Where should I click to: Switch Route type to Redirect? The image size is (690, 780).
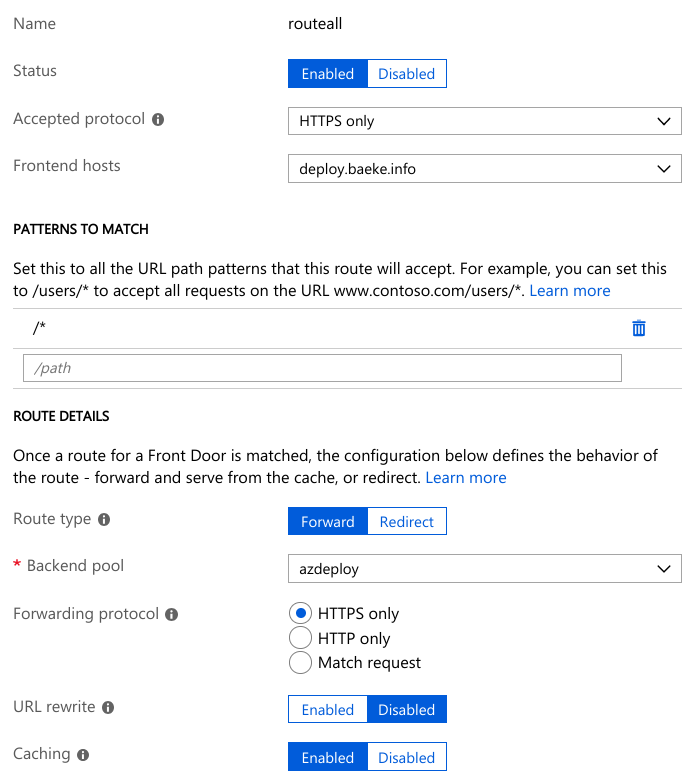406,522
